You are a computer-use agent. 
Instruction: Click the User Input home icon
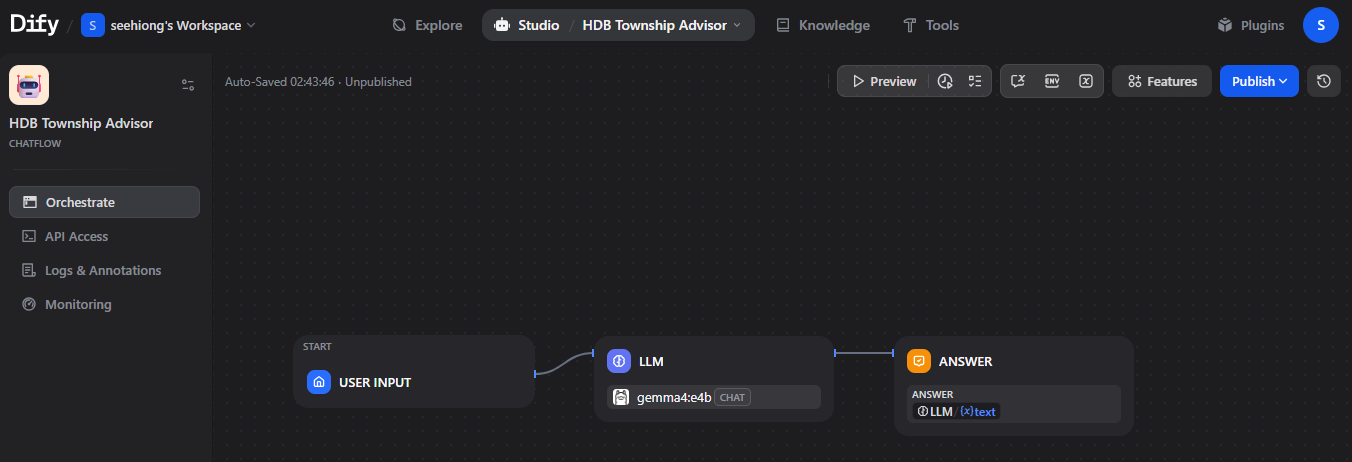coord(319,382)
